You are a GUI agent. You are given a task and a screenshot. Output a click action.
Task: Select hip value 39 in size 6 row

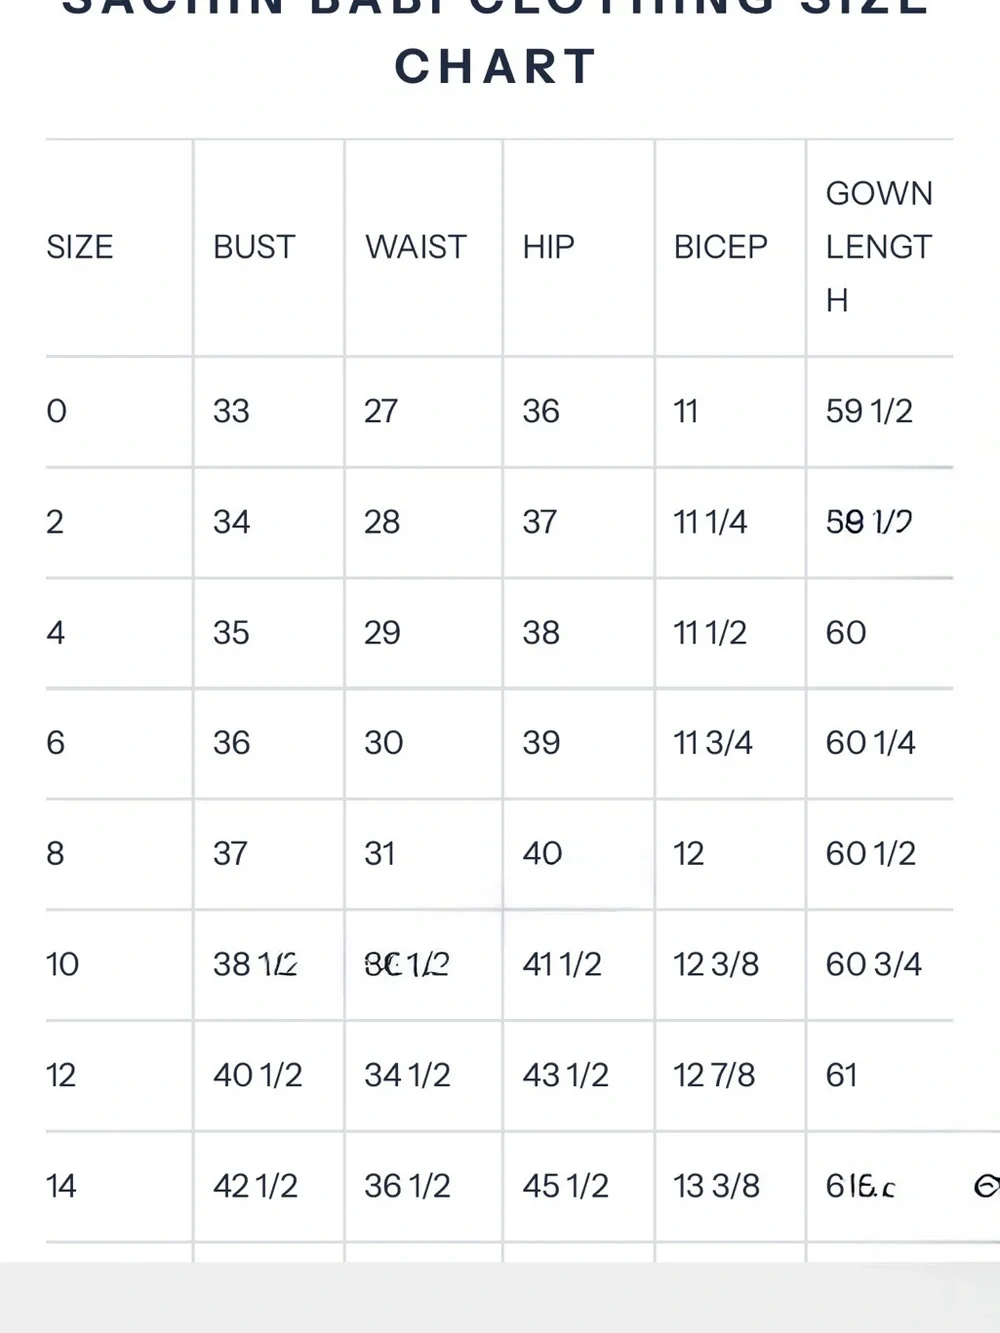pos(541,743)
